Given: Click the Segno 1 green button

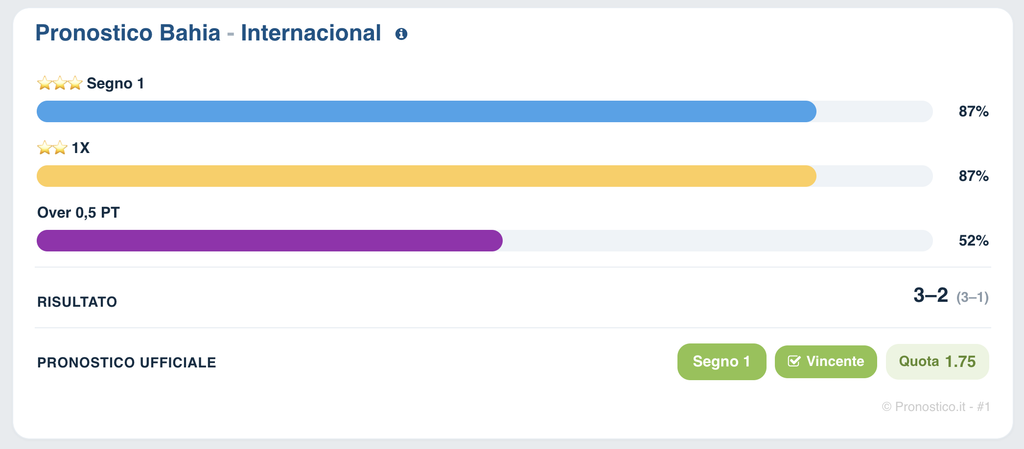Looking at the screenshot, I should [x=722, y=362].
